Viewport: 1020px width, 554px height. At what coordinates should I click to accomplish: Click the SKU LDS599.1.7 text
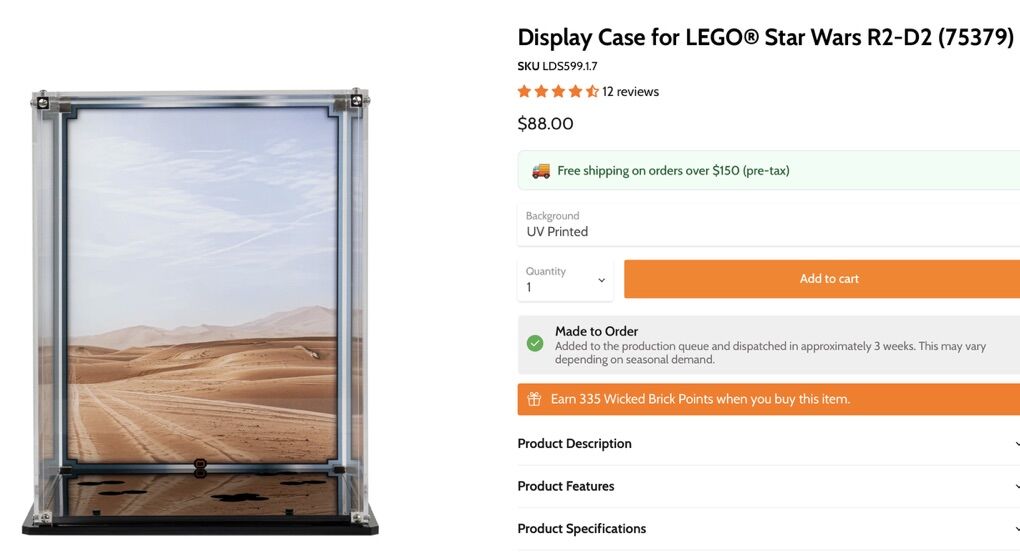click(x=557, y=66)
